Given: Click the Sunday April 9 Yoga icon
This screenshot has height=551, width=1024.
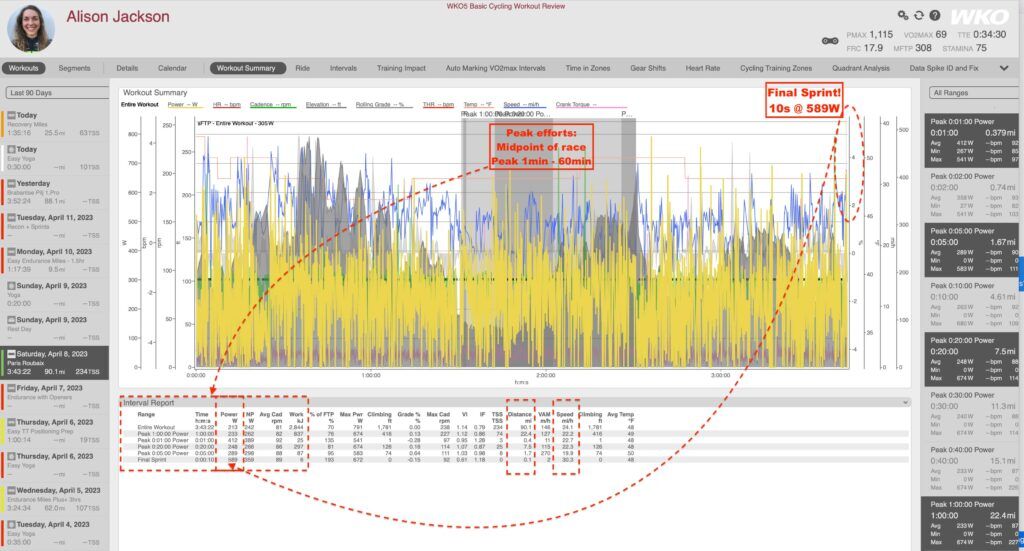Looking at the screenshot, I should coord(12,285).
